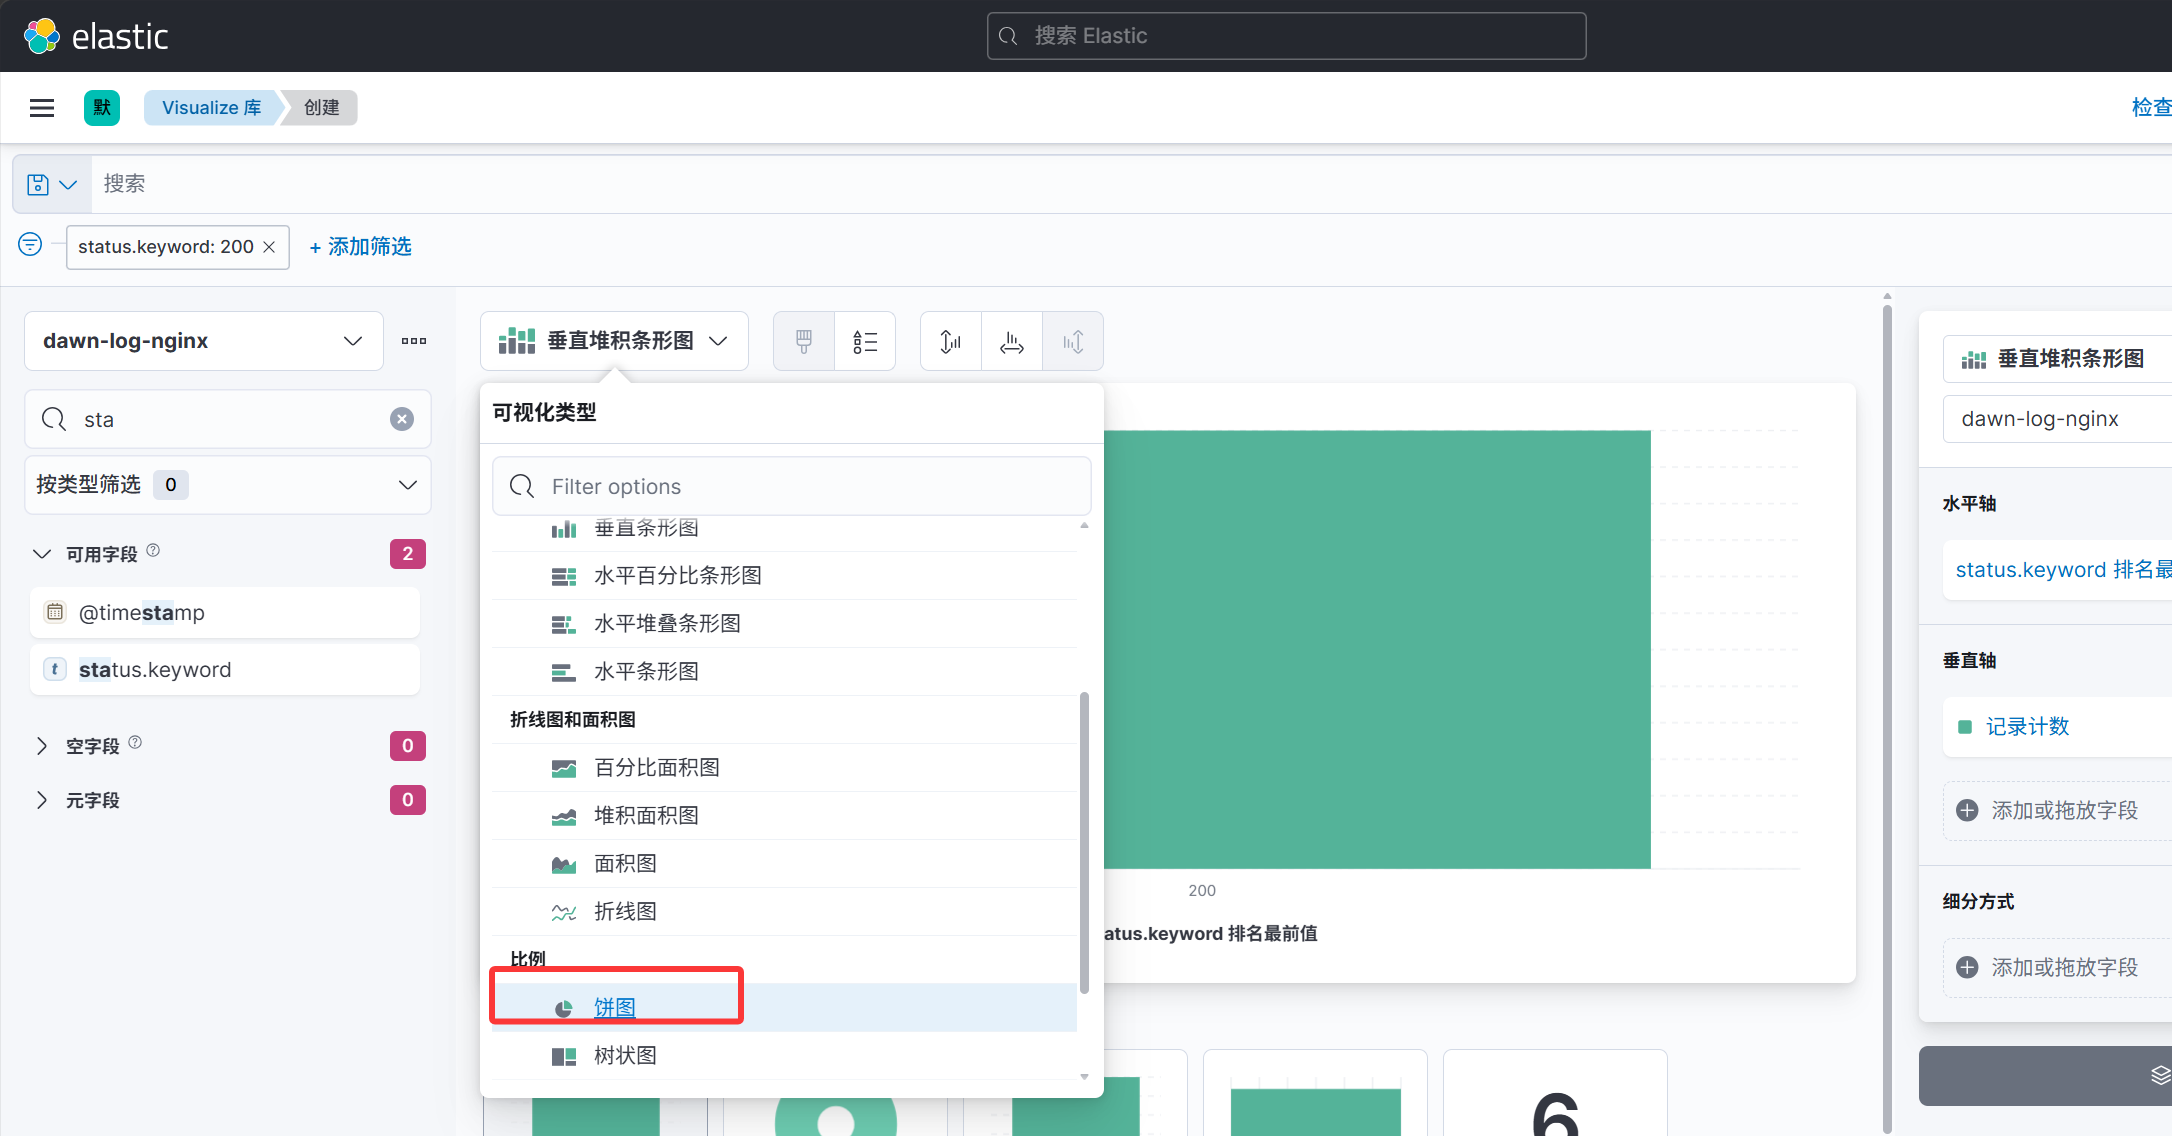Click the layers icon on dark button

coord(2160,1075)
